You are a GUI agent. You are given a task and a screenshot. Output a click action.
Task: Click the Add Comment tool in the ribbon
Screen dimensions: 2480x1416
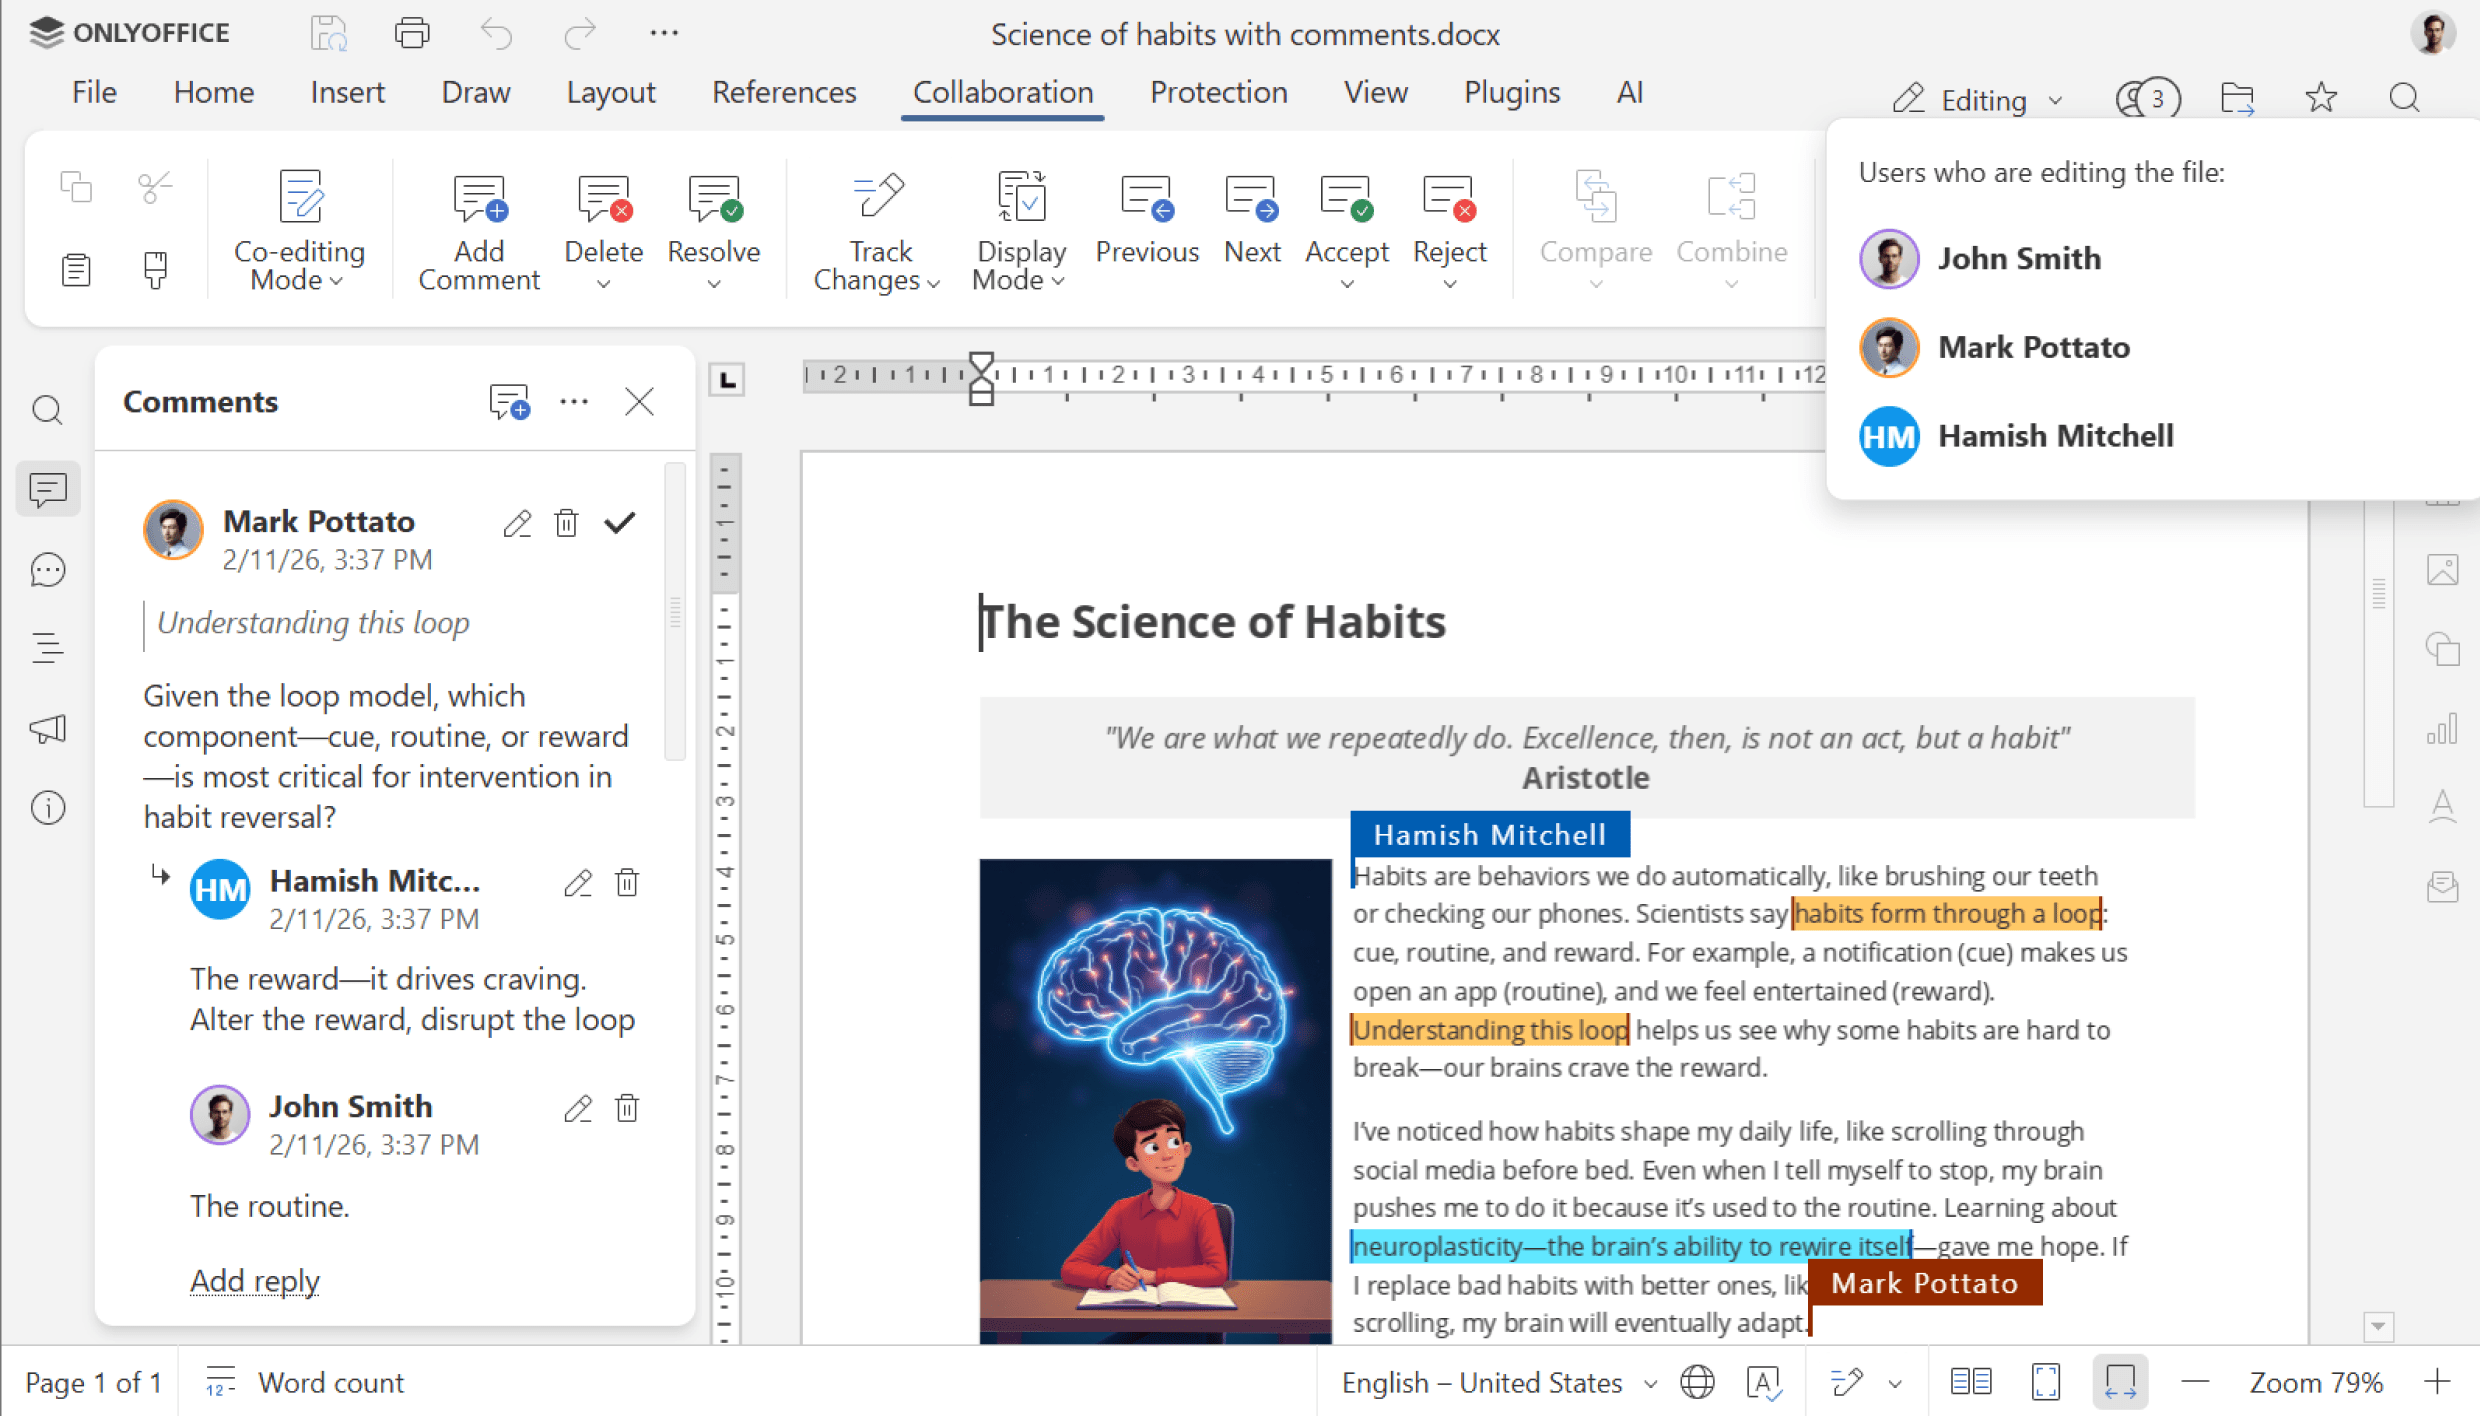tap(479, 228)
